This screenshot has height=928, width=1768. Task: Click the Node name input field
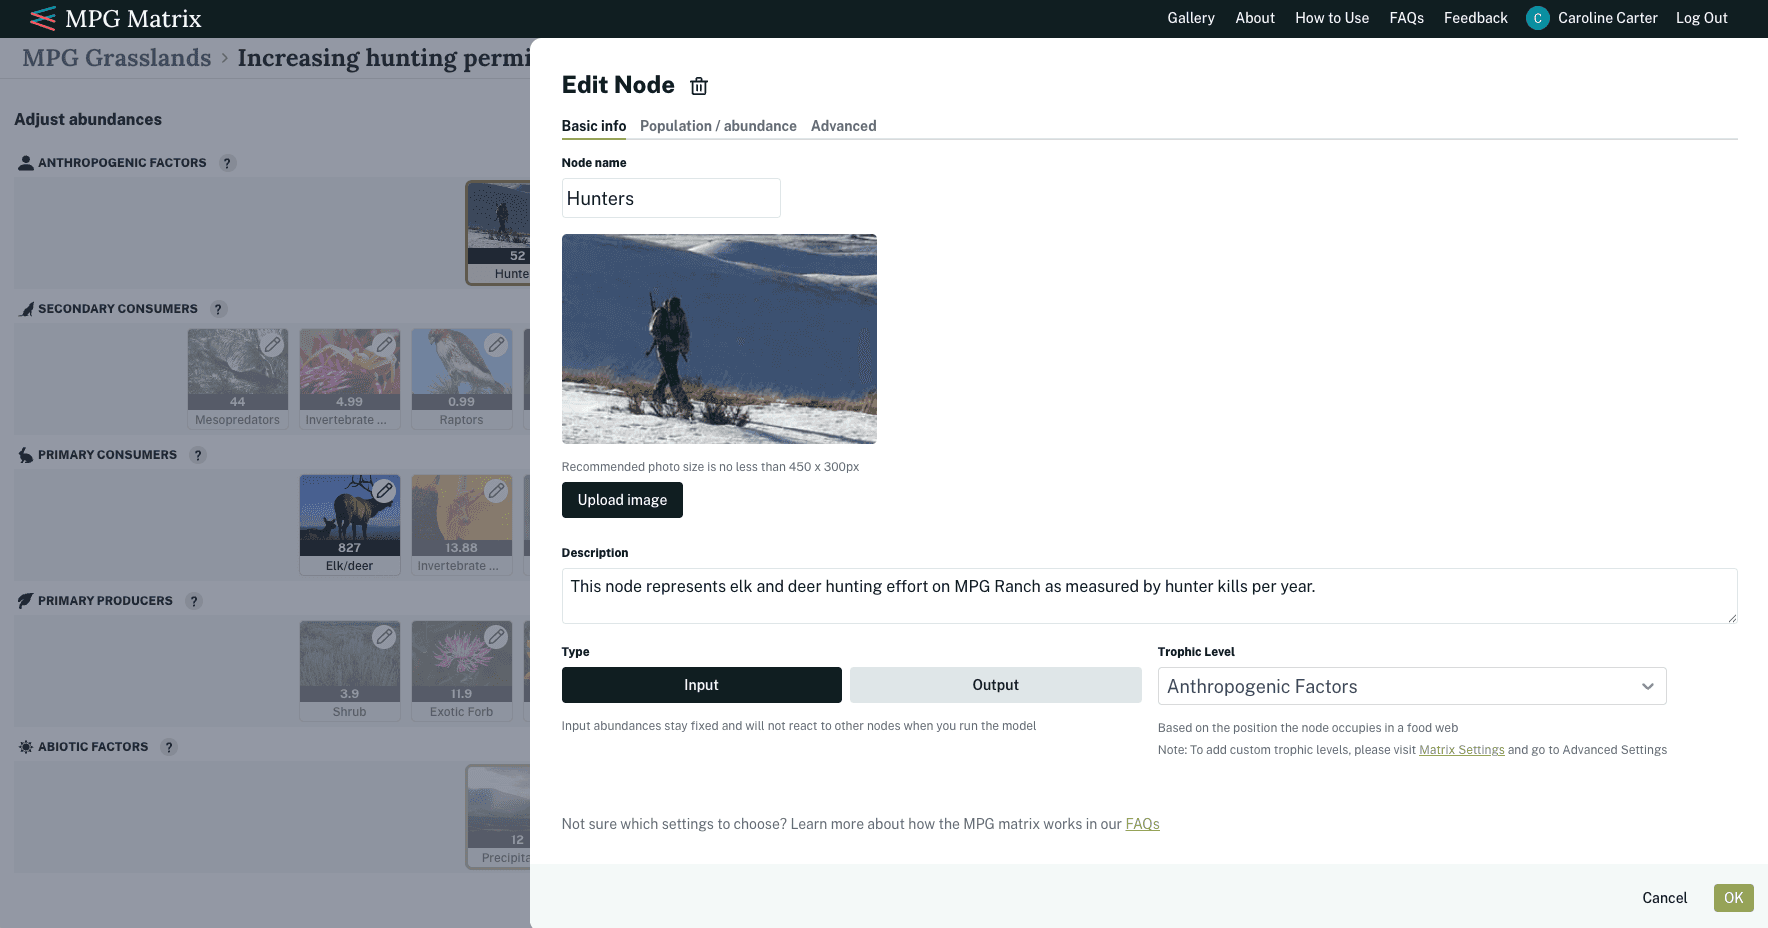coord(671,198)
